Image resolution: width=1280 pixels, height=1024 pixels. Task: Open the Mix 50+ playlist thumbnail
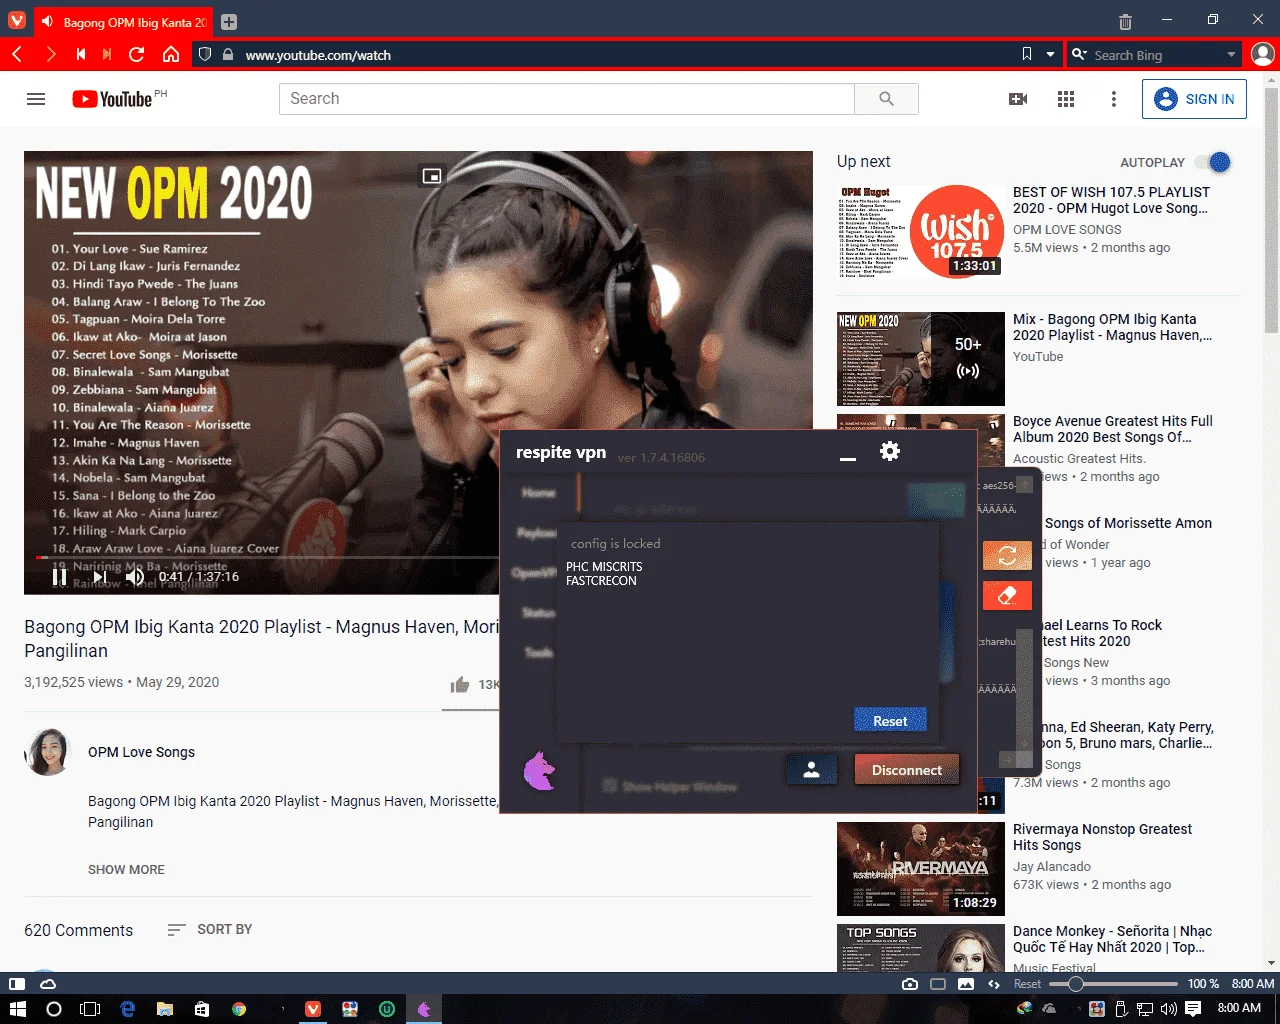pyautogui.click(x=920, y=358)
